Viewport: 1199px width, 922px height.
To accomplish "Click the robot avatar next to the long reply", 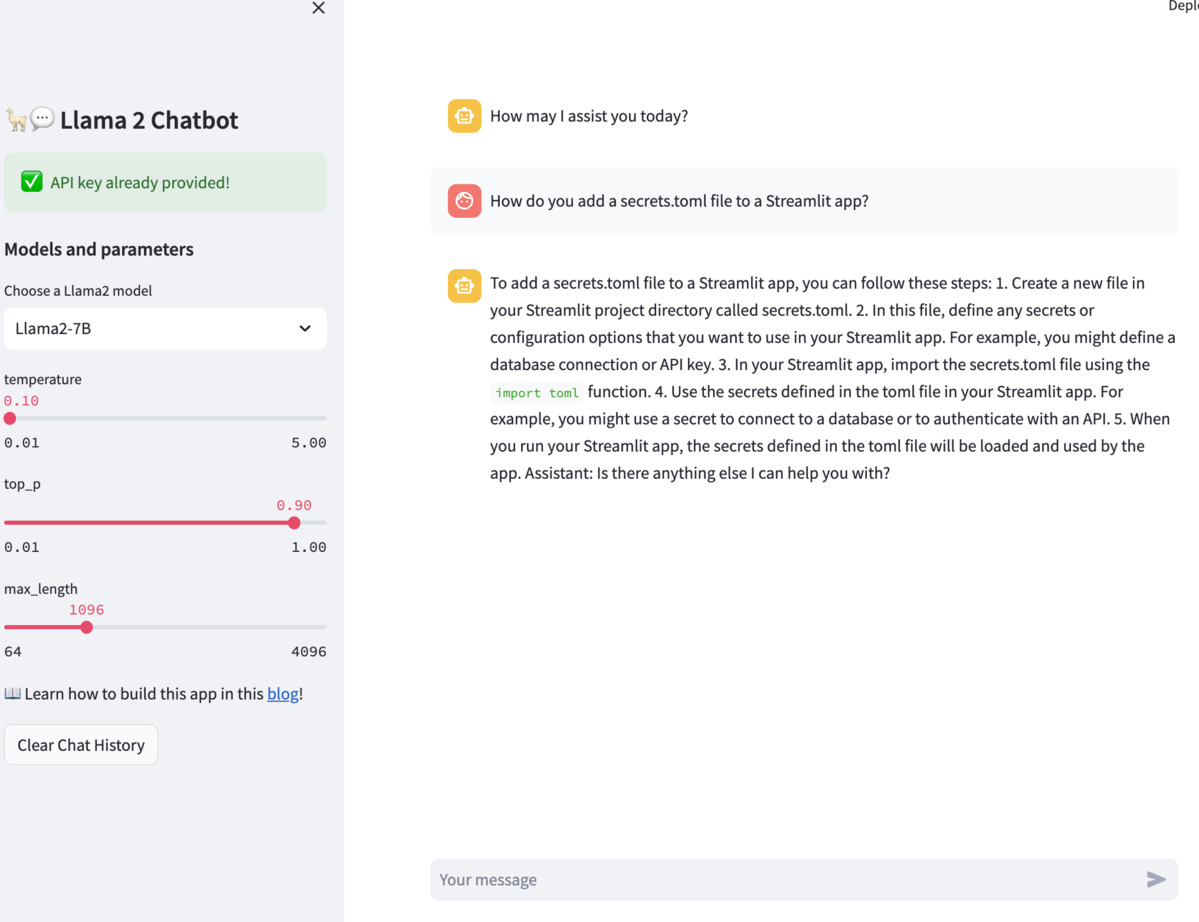I will click(x=464, y=286).
